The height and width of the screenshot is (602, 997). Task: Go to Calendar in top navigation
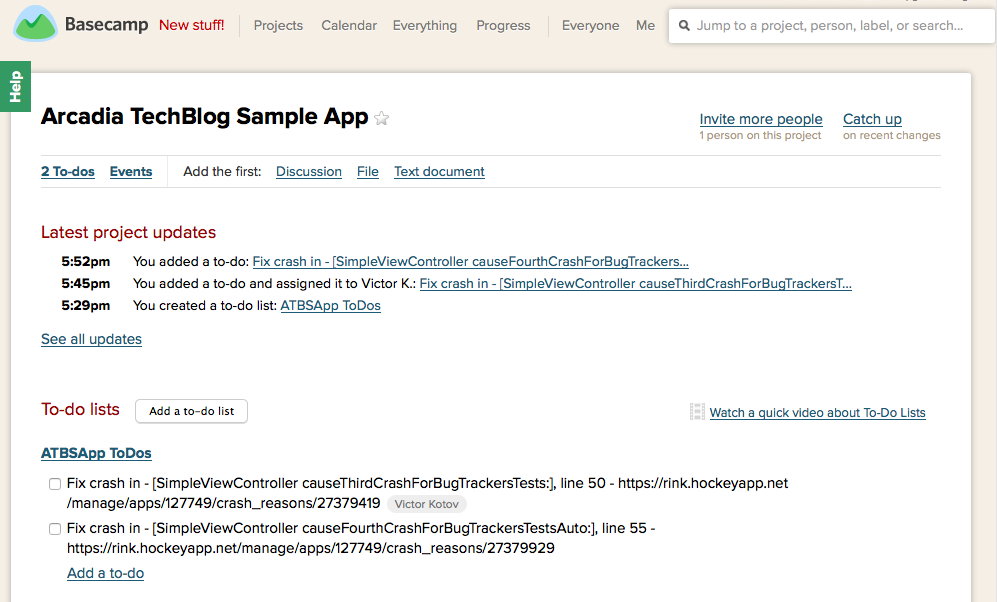(349, 25)
